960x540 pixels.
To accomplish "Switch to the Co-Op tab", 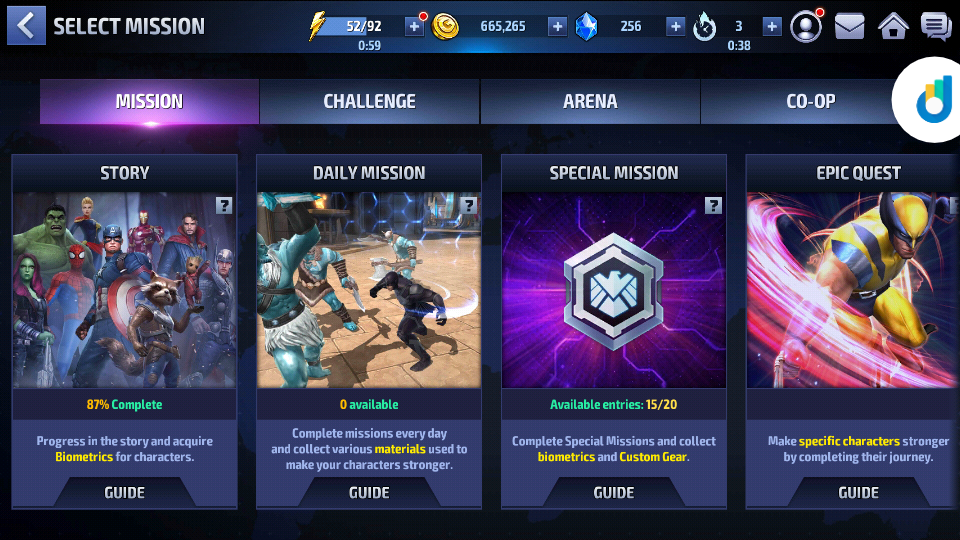I will pos(811,101).
